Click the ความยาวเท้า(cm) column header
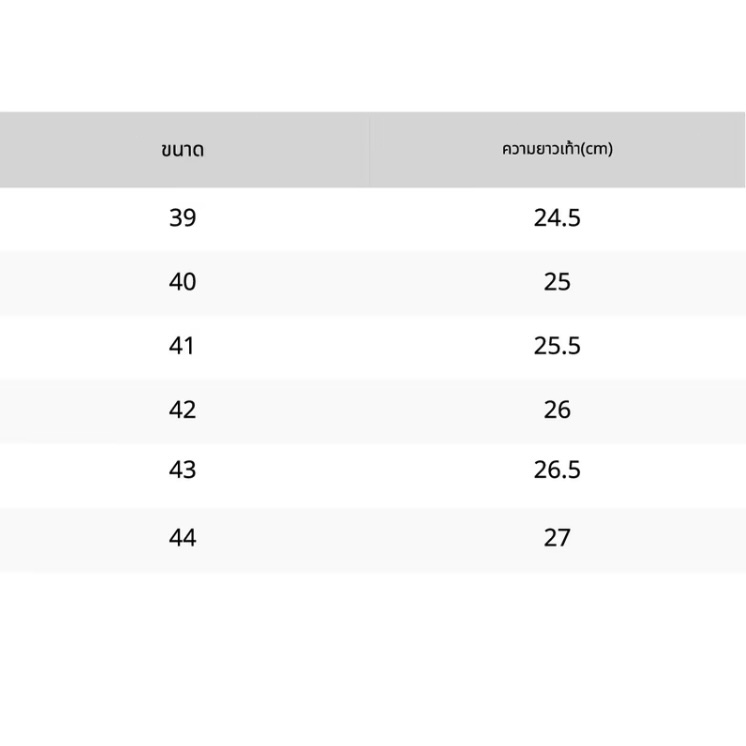This screenshot has height=746, width=746. [557, 150]
